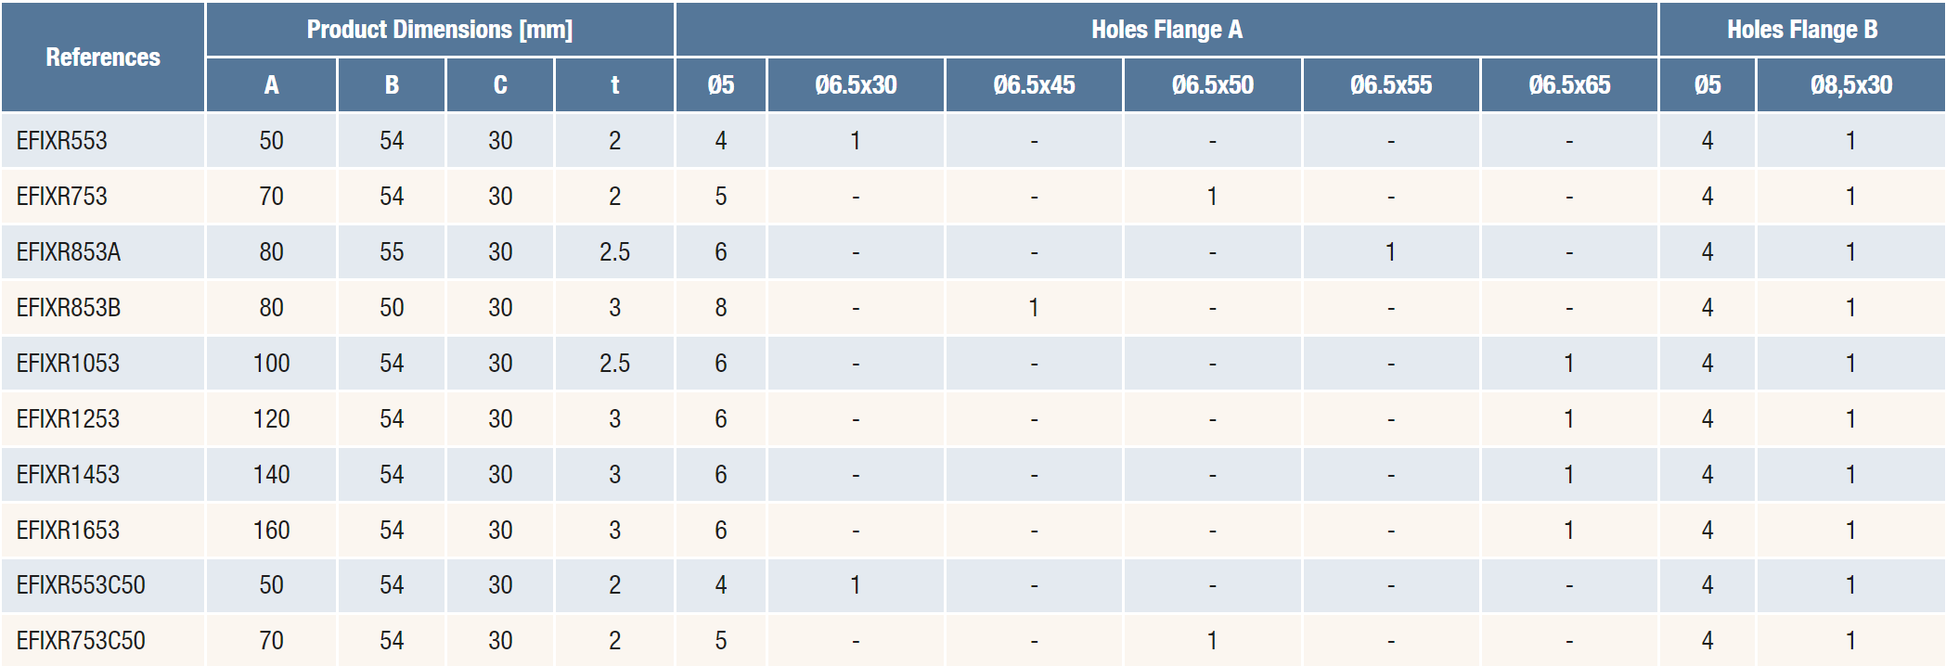Select the EFIXR553 reference cell
This screenshot has height=666, width=1946.
pos(62,141)
